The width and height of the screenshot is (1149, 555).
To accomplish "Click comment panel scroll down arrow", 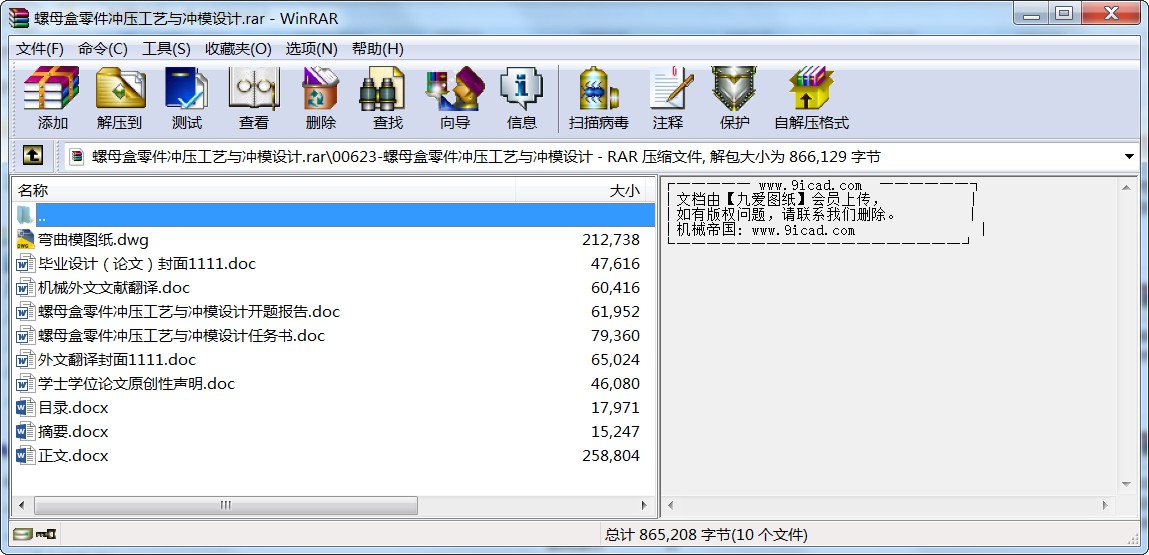I will 1127,485.
